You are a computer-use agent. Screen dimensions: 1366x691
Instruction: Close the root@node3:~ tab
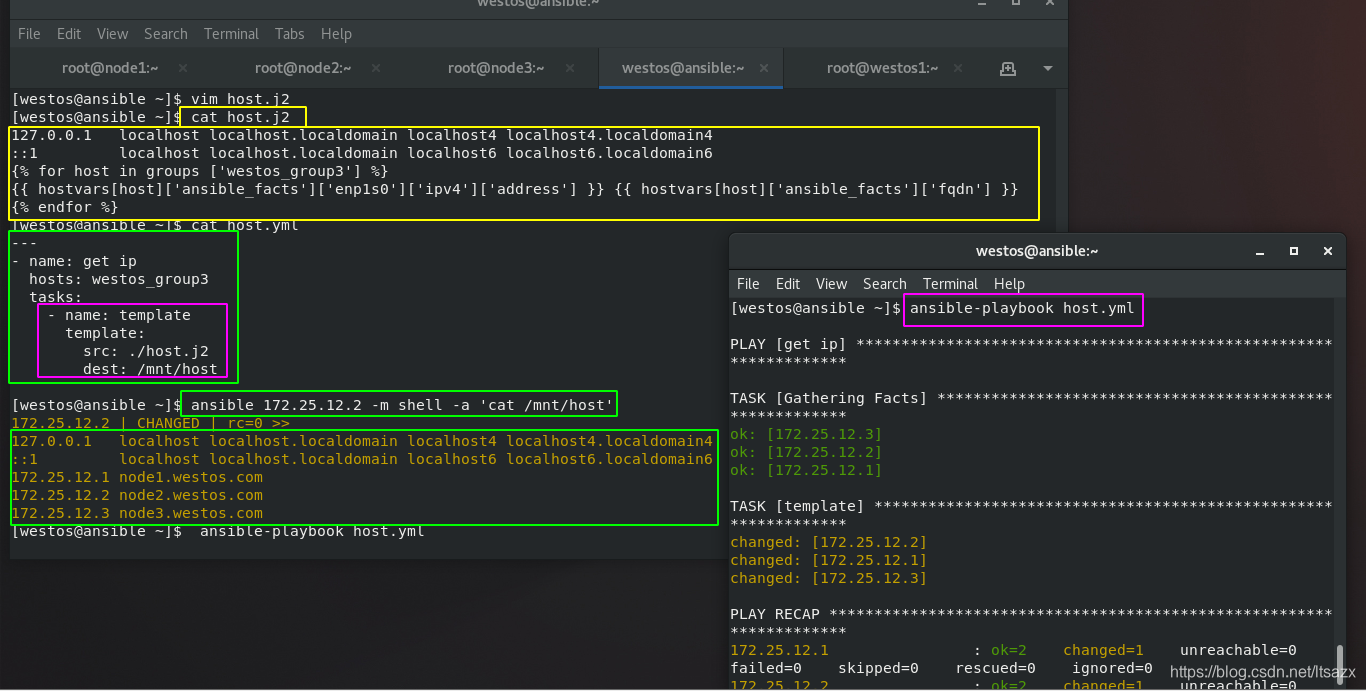coord(568,68)
